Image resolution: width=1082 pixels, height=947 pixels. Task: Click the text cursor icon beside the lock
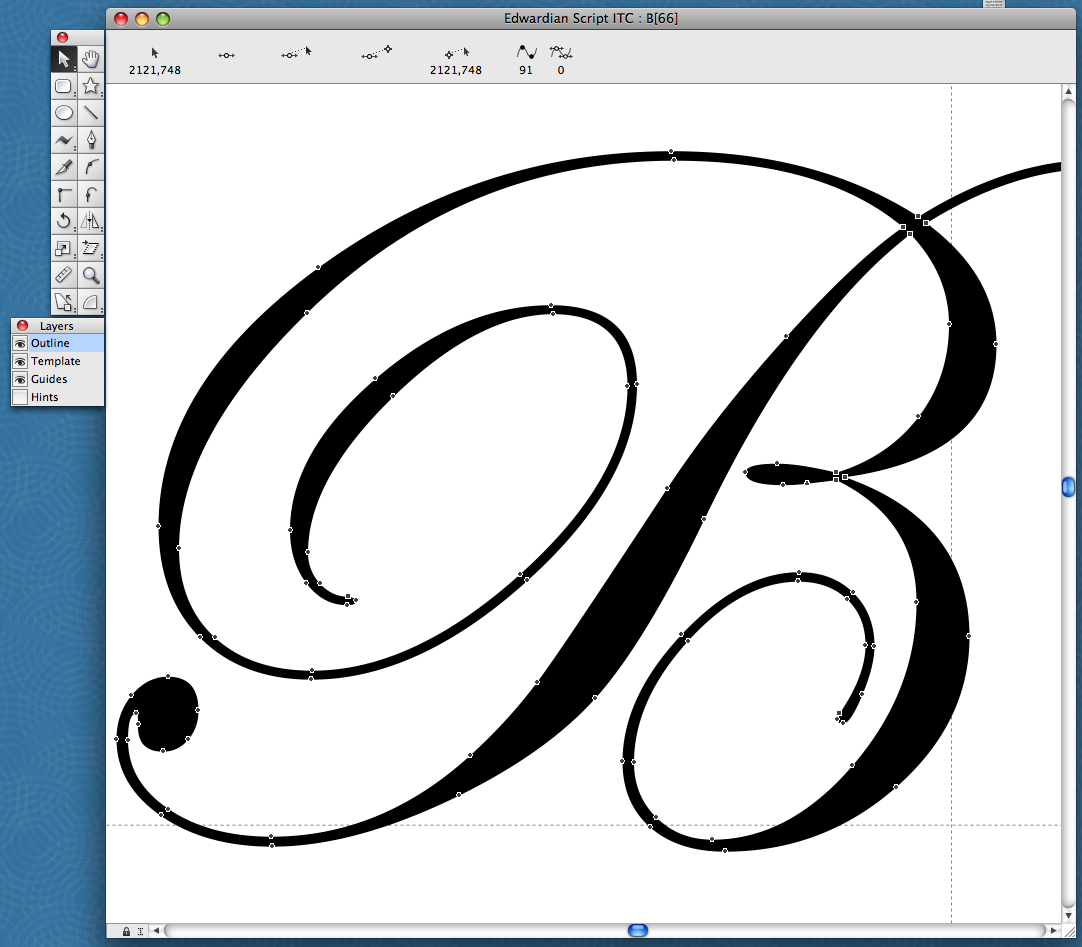coord(141,931)
